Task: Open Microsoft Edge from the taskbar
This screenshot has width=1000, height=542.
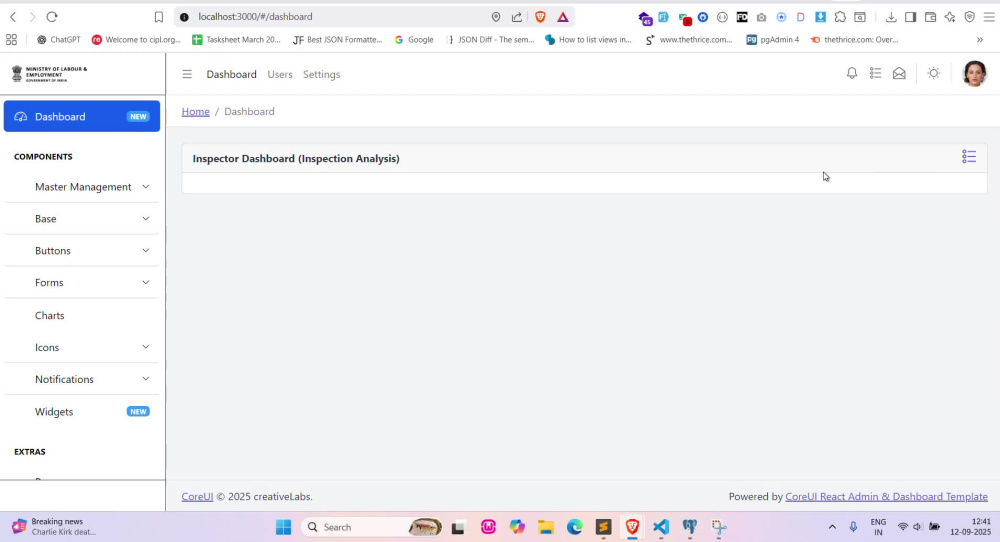Action: click(x=575, y=527)
